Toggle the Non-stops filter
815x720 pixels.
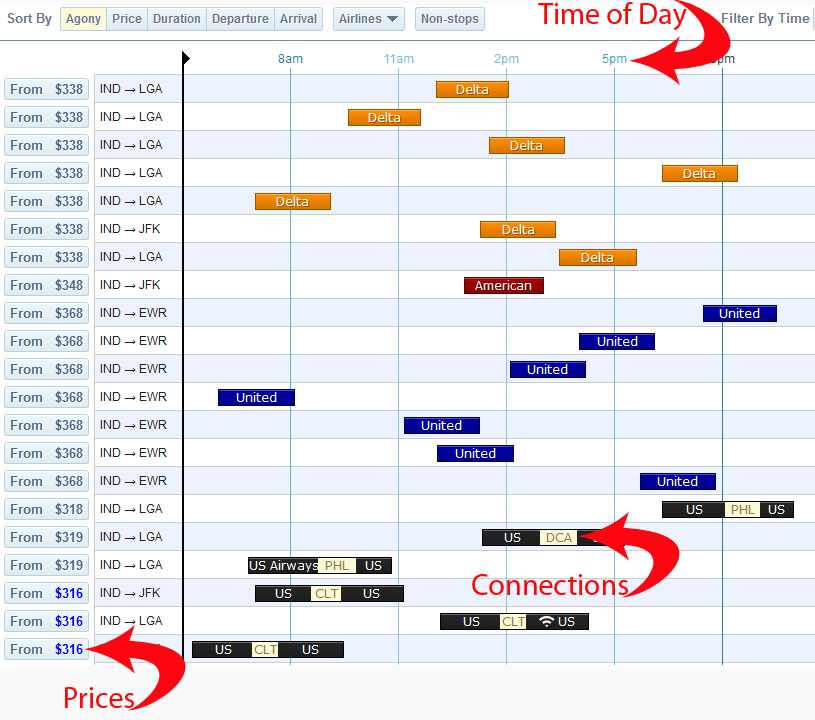click(449, 19)
